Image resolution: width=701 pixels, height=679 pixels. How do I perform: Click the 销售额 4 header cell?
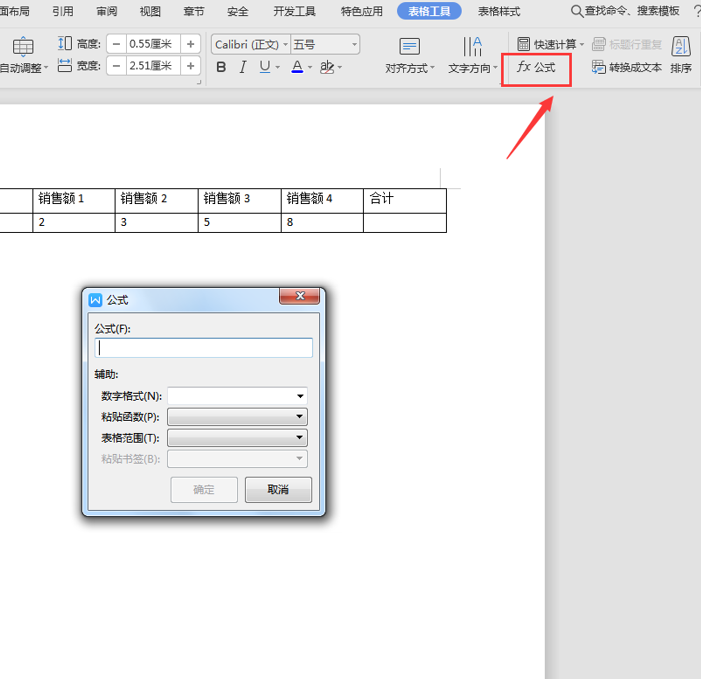click(x=322, y=200)
